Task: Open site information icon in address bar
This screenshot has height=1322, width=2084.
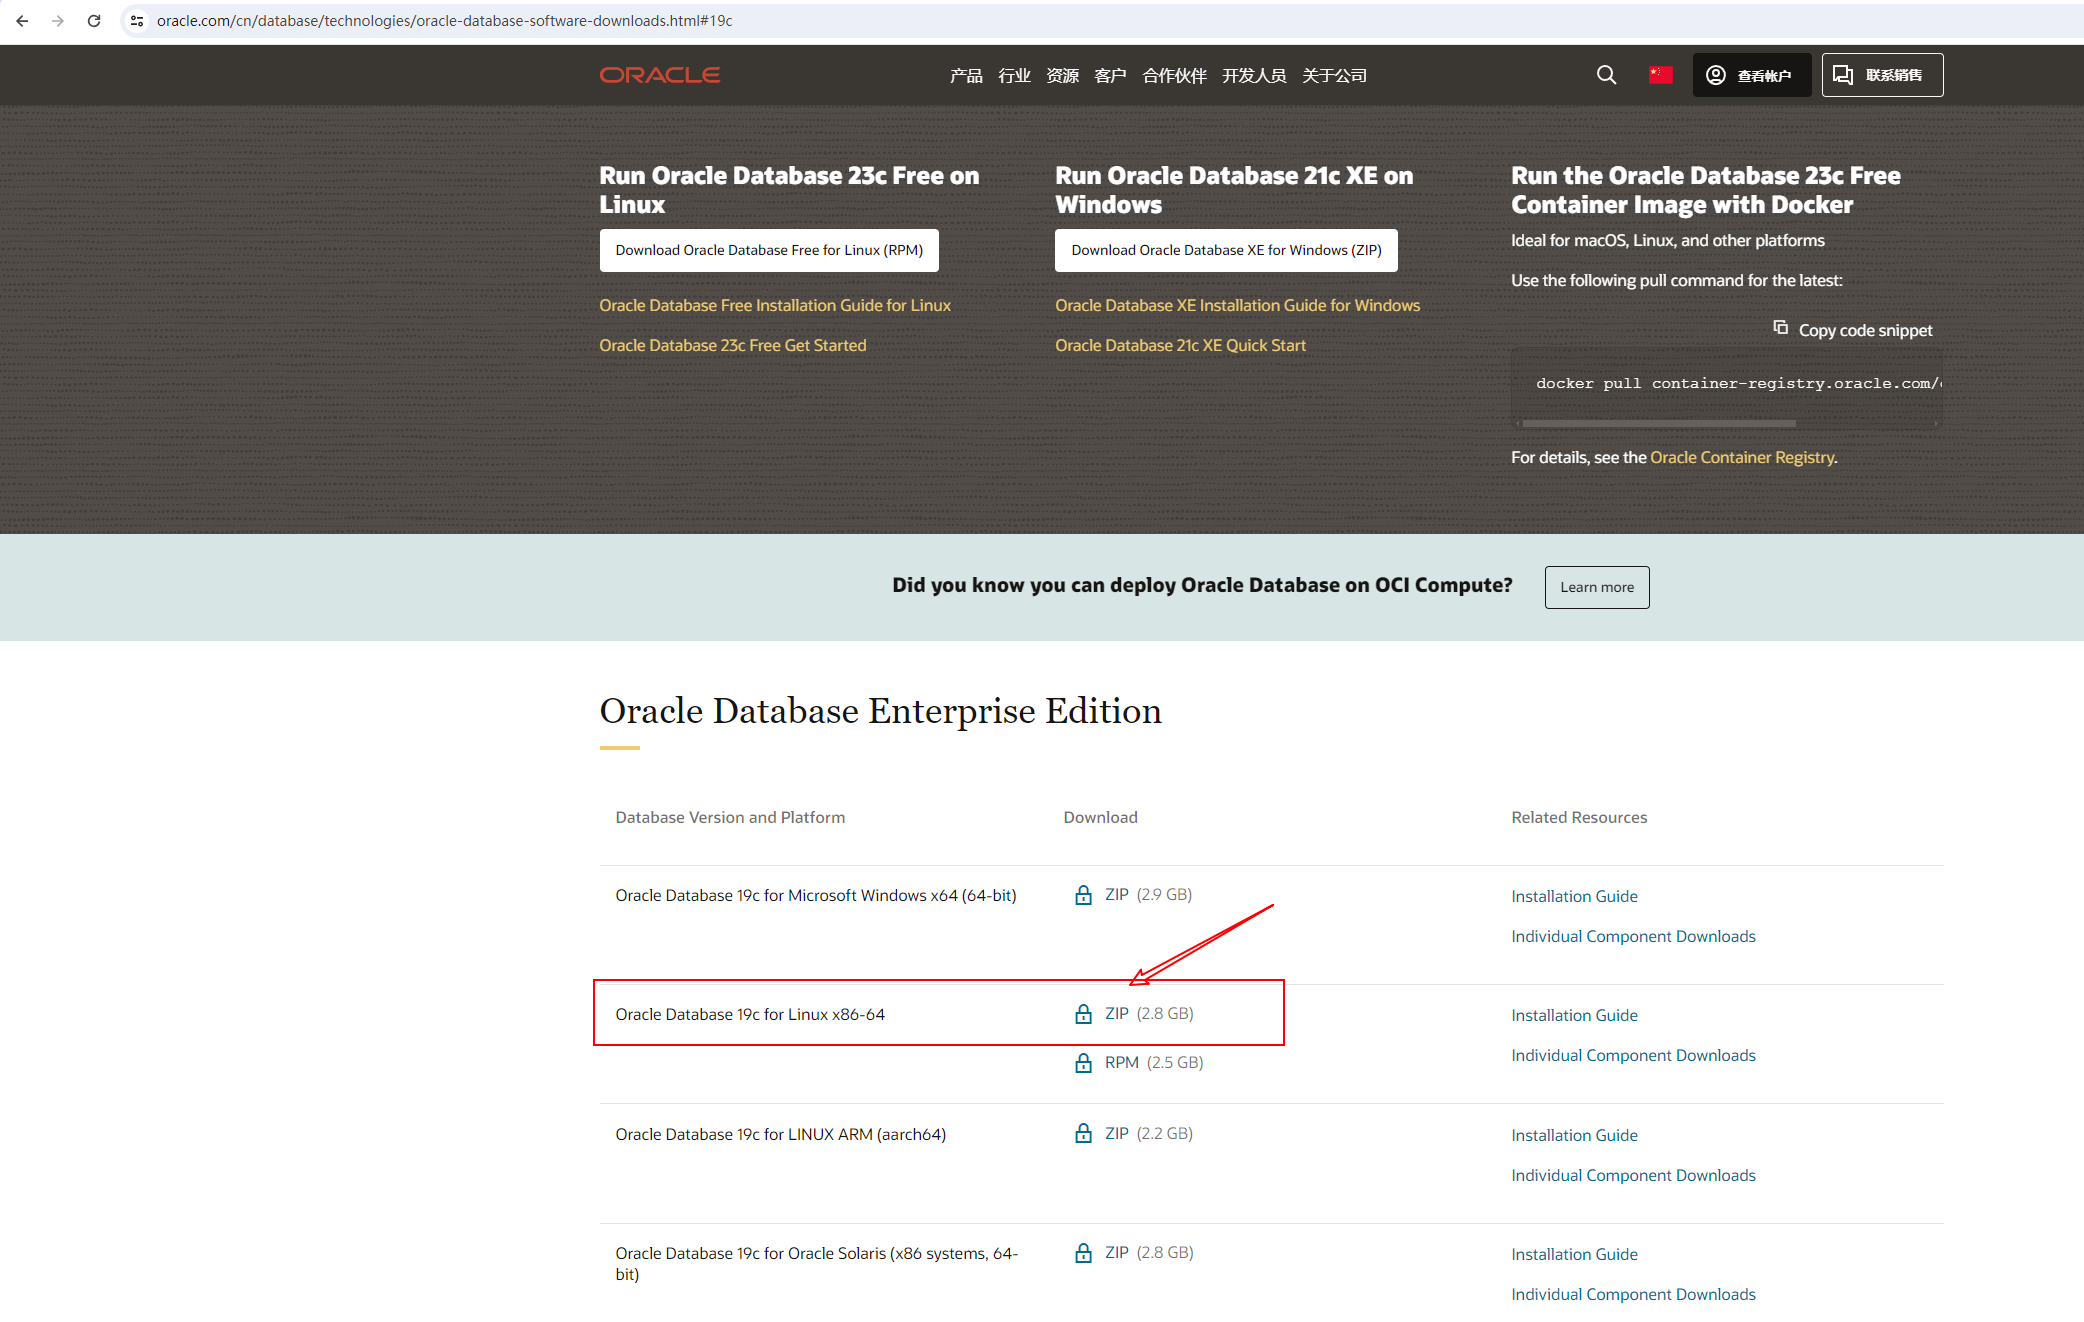Action: pos(137,20)
